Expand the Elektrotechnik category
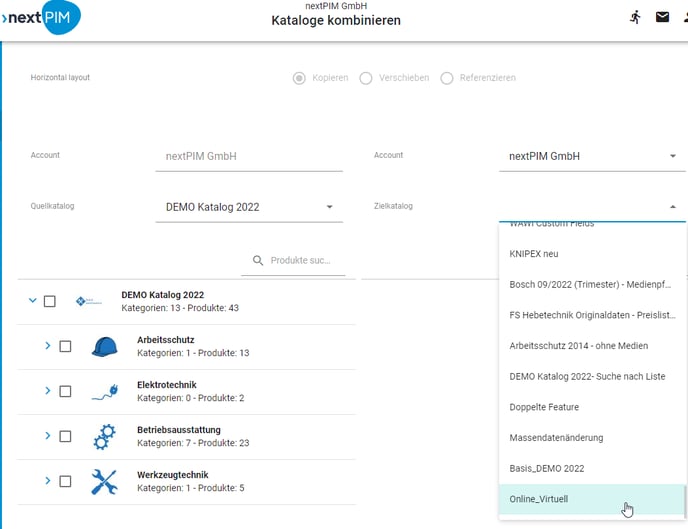 click(x=48, y=390)
